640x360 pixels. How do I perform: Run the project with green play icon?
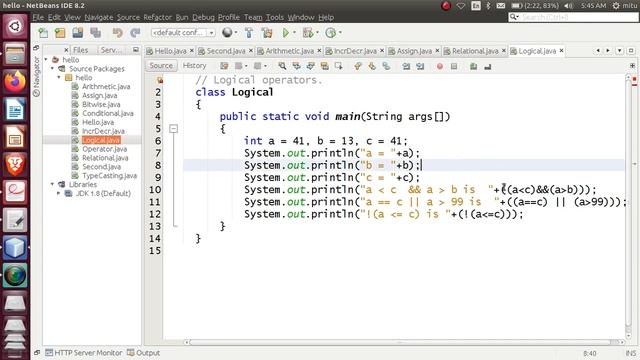tap(286, 33)
